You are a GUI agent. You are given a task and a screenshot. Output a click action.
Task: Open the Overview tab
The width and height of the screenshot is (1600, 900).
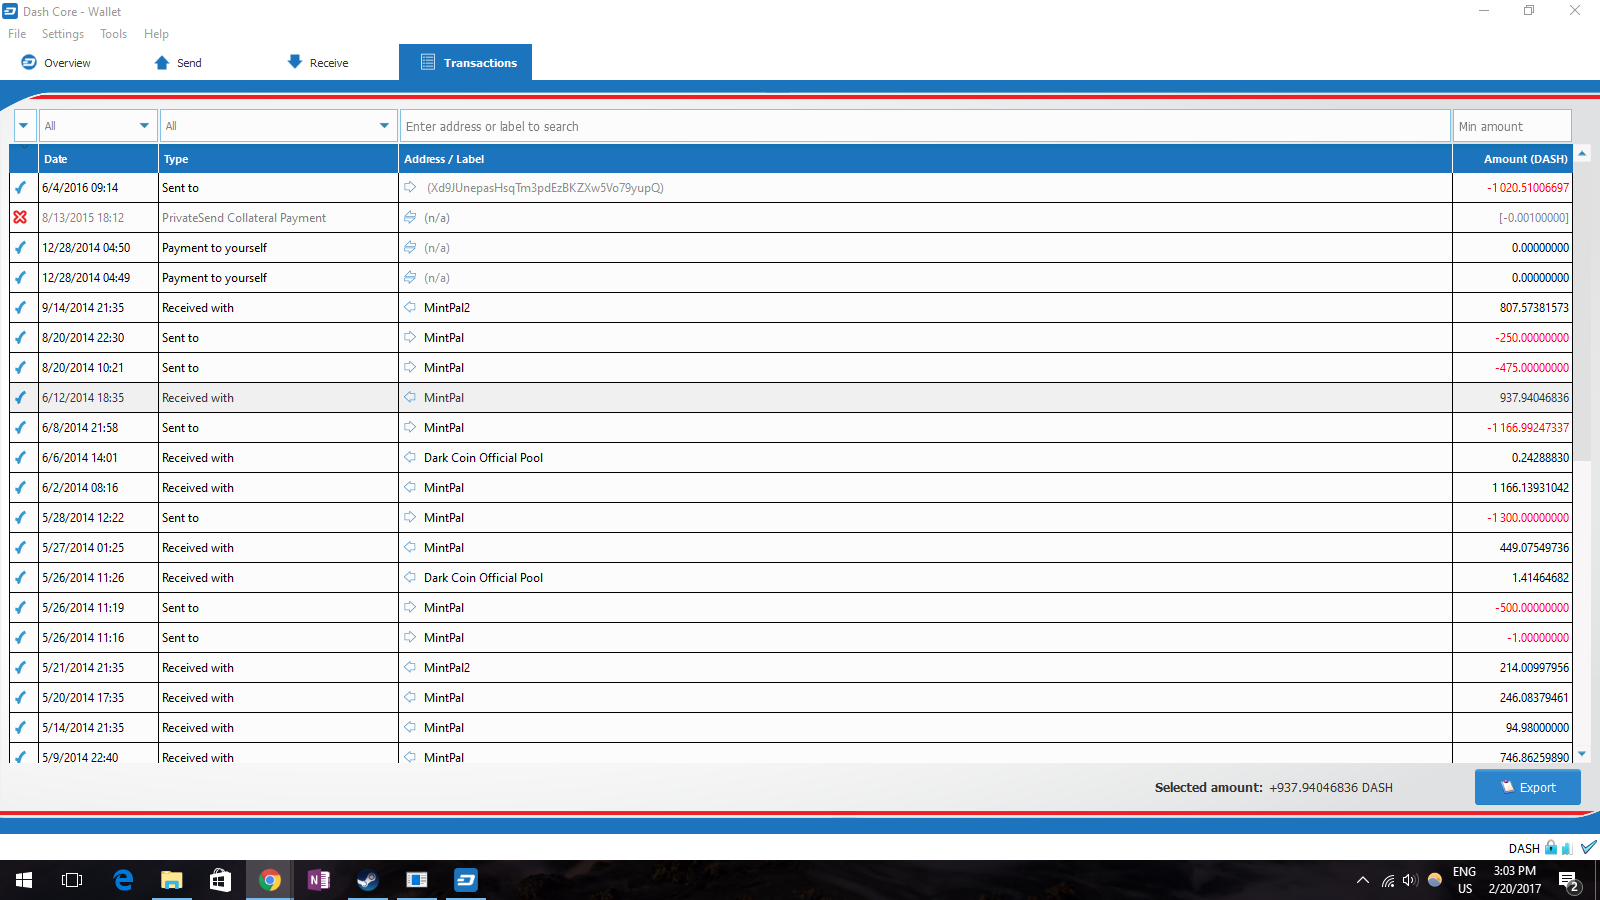(x=56, y=63)
